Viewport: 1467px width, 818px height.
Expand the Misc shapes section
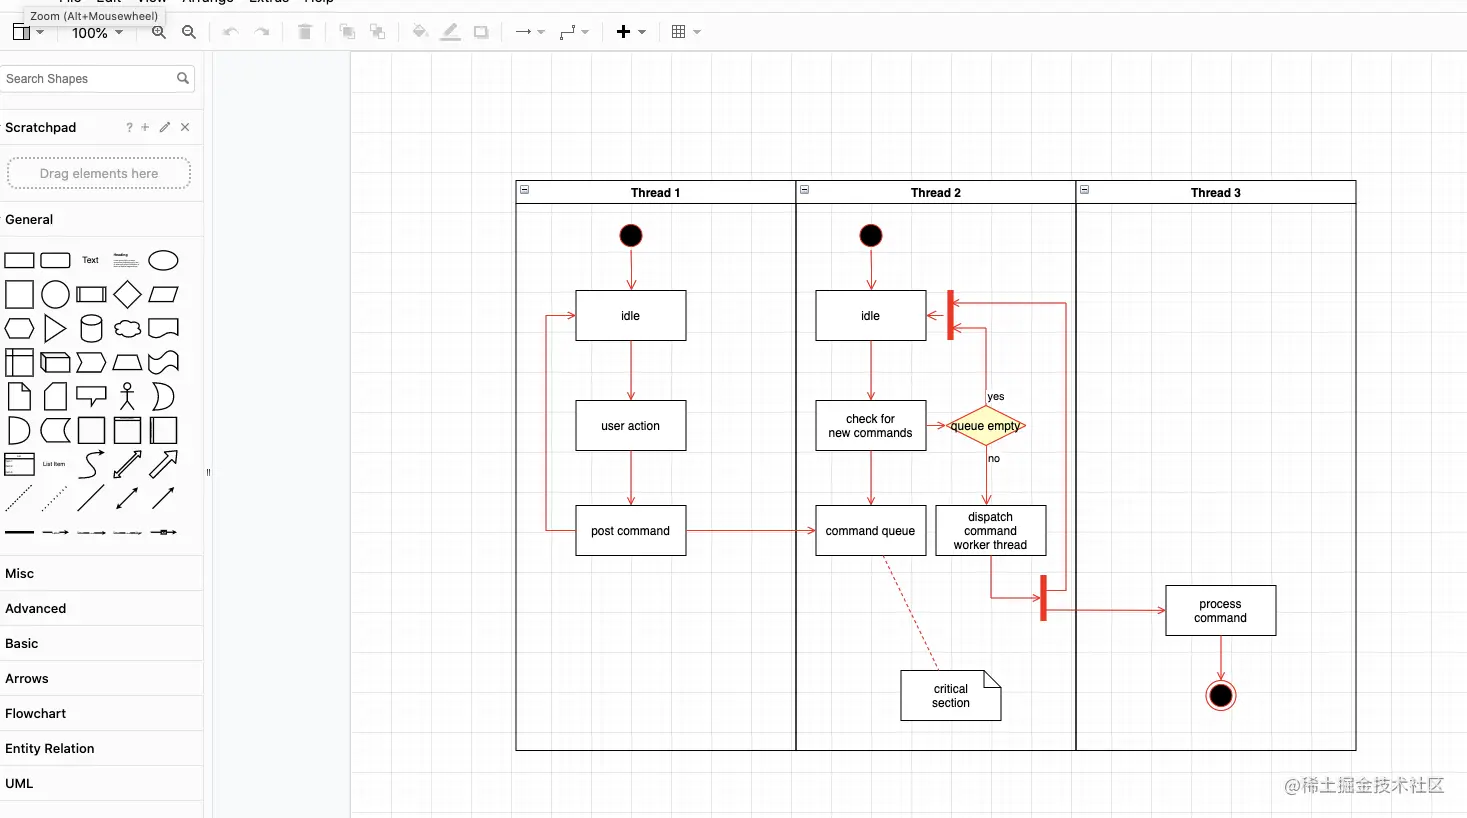pos(101,573)
